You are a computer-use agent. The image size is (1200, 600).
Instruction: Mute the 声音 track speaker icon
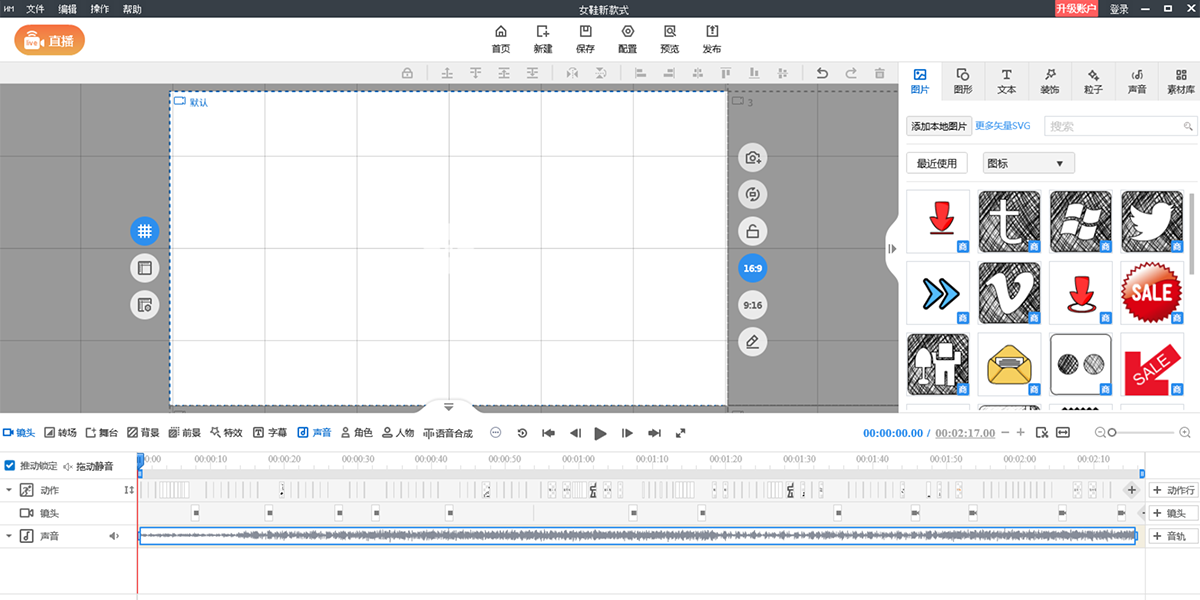[x=114, y=536]
